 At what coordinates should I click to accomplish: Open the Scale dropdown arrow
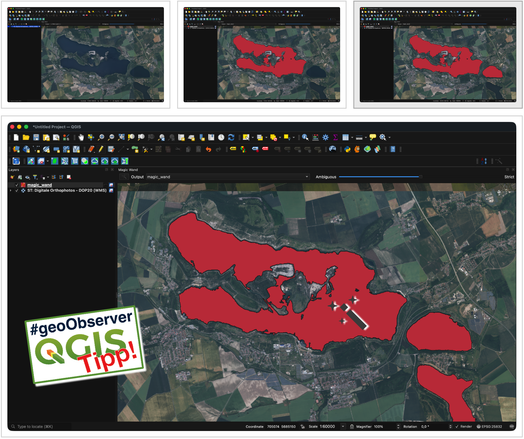click(343, 427)
